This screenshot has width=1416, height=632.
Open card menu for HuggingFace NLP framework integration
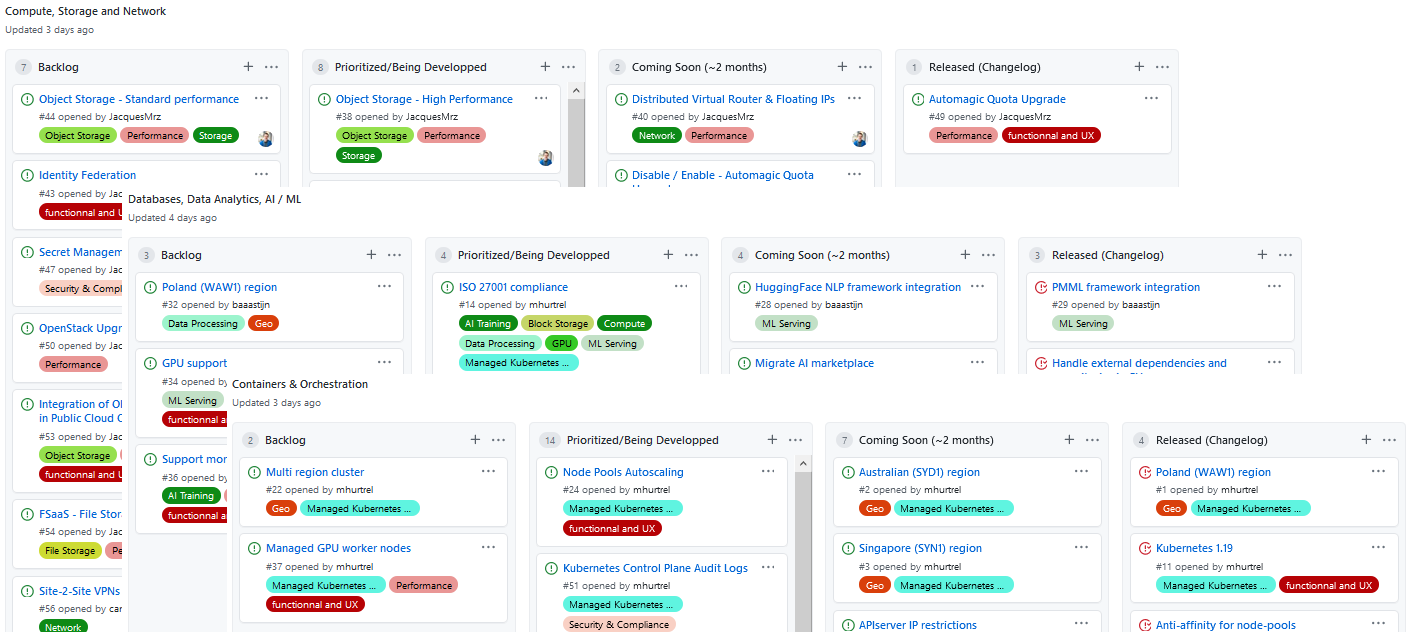977,285
